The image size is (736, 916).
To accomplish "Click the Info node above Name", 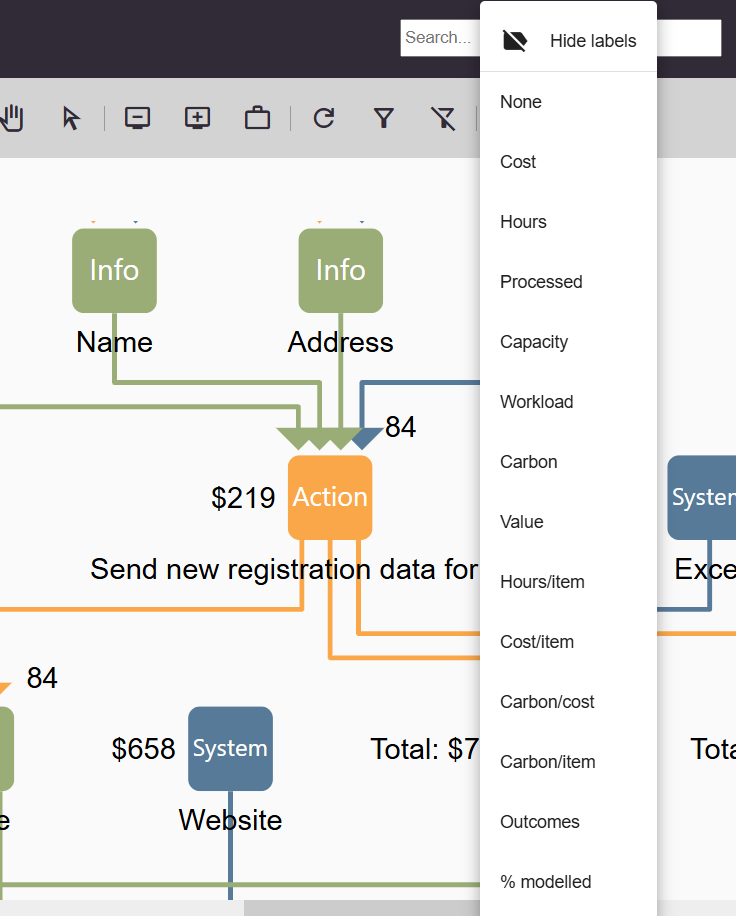I will tap(114, 270).
